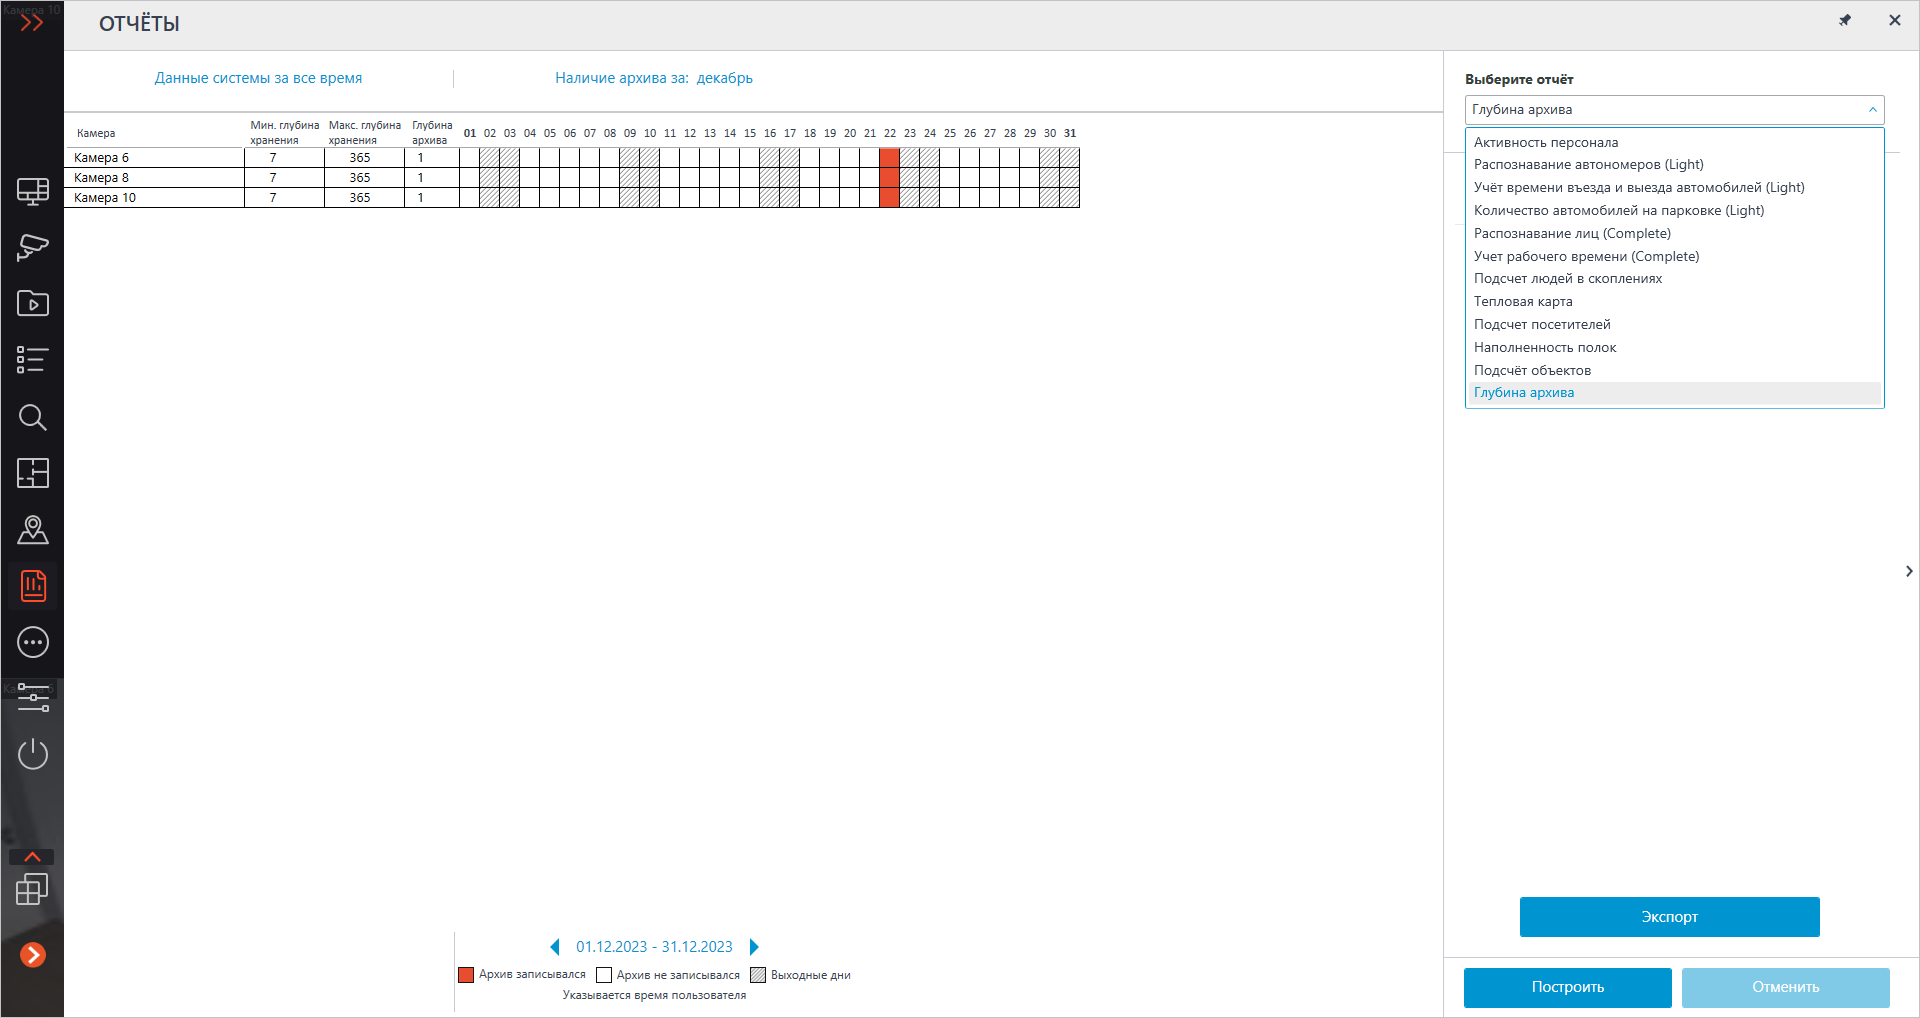Go to next month with right arrow
The height and width of the screenshot is (1018, 1920).
[x=754, y=947]
